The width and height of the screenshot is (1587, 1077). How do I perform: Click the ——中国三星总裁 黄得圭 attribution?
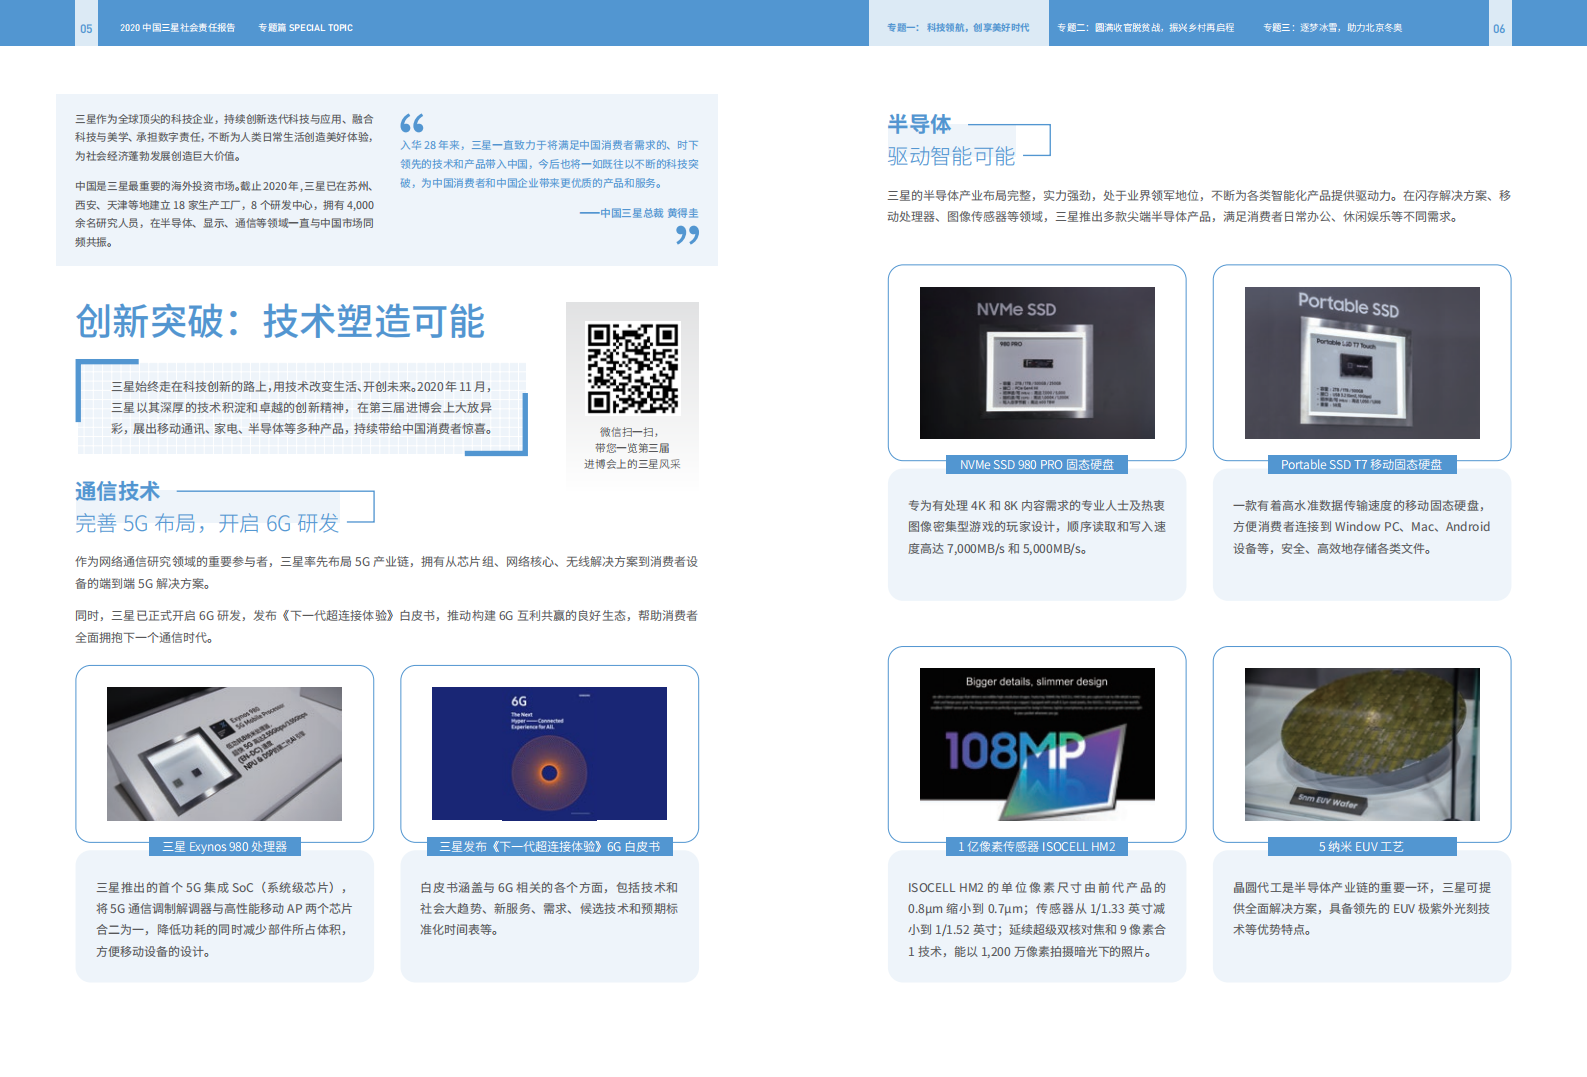639,213
